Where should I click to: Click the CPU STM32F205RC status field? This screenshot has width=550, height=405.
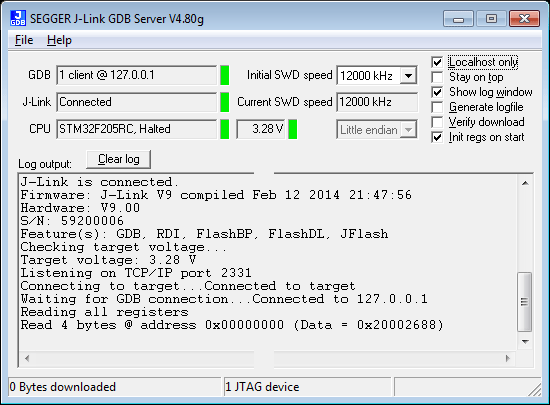pyautogui.click(x=136, y=129)
